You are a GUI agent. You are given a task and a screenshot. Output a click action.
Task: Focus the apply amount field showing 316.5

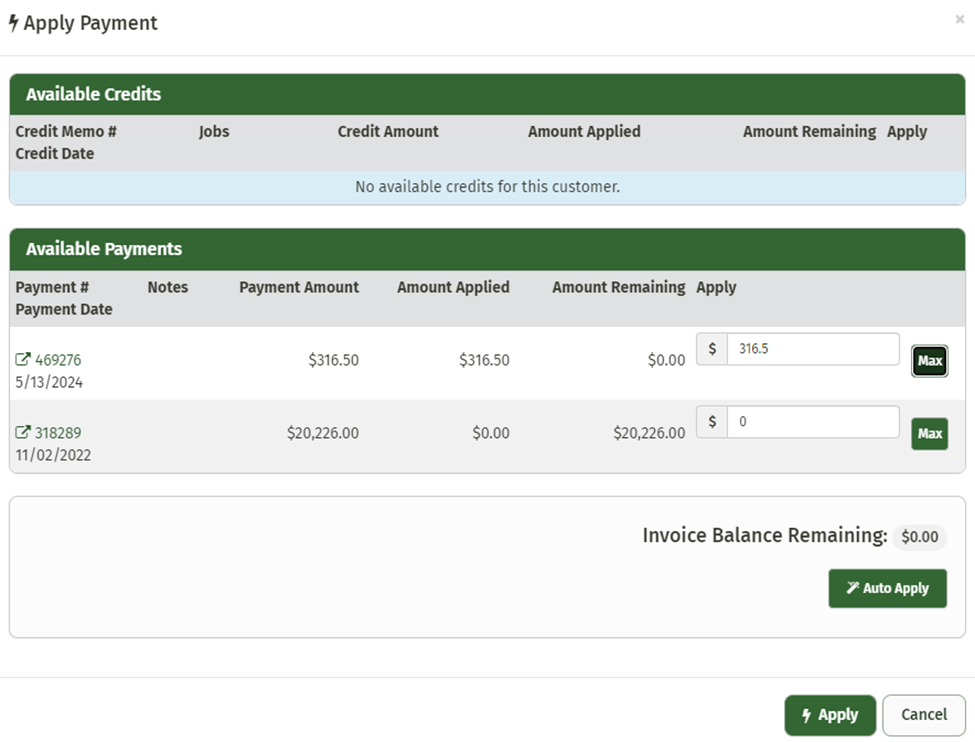pos(812,349)
